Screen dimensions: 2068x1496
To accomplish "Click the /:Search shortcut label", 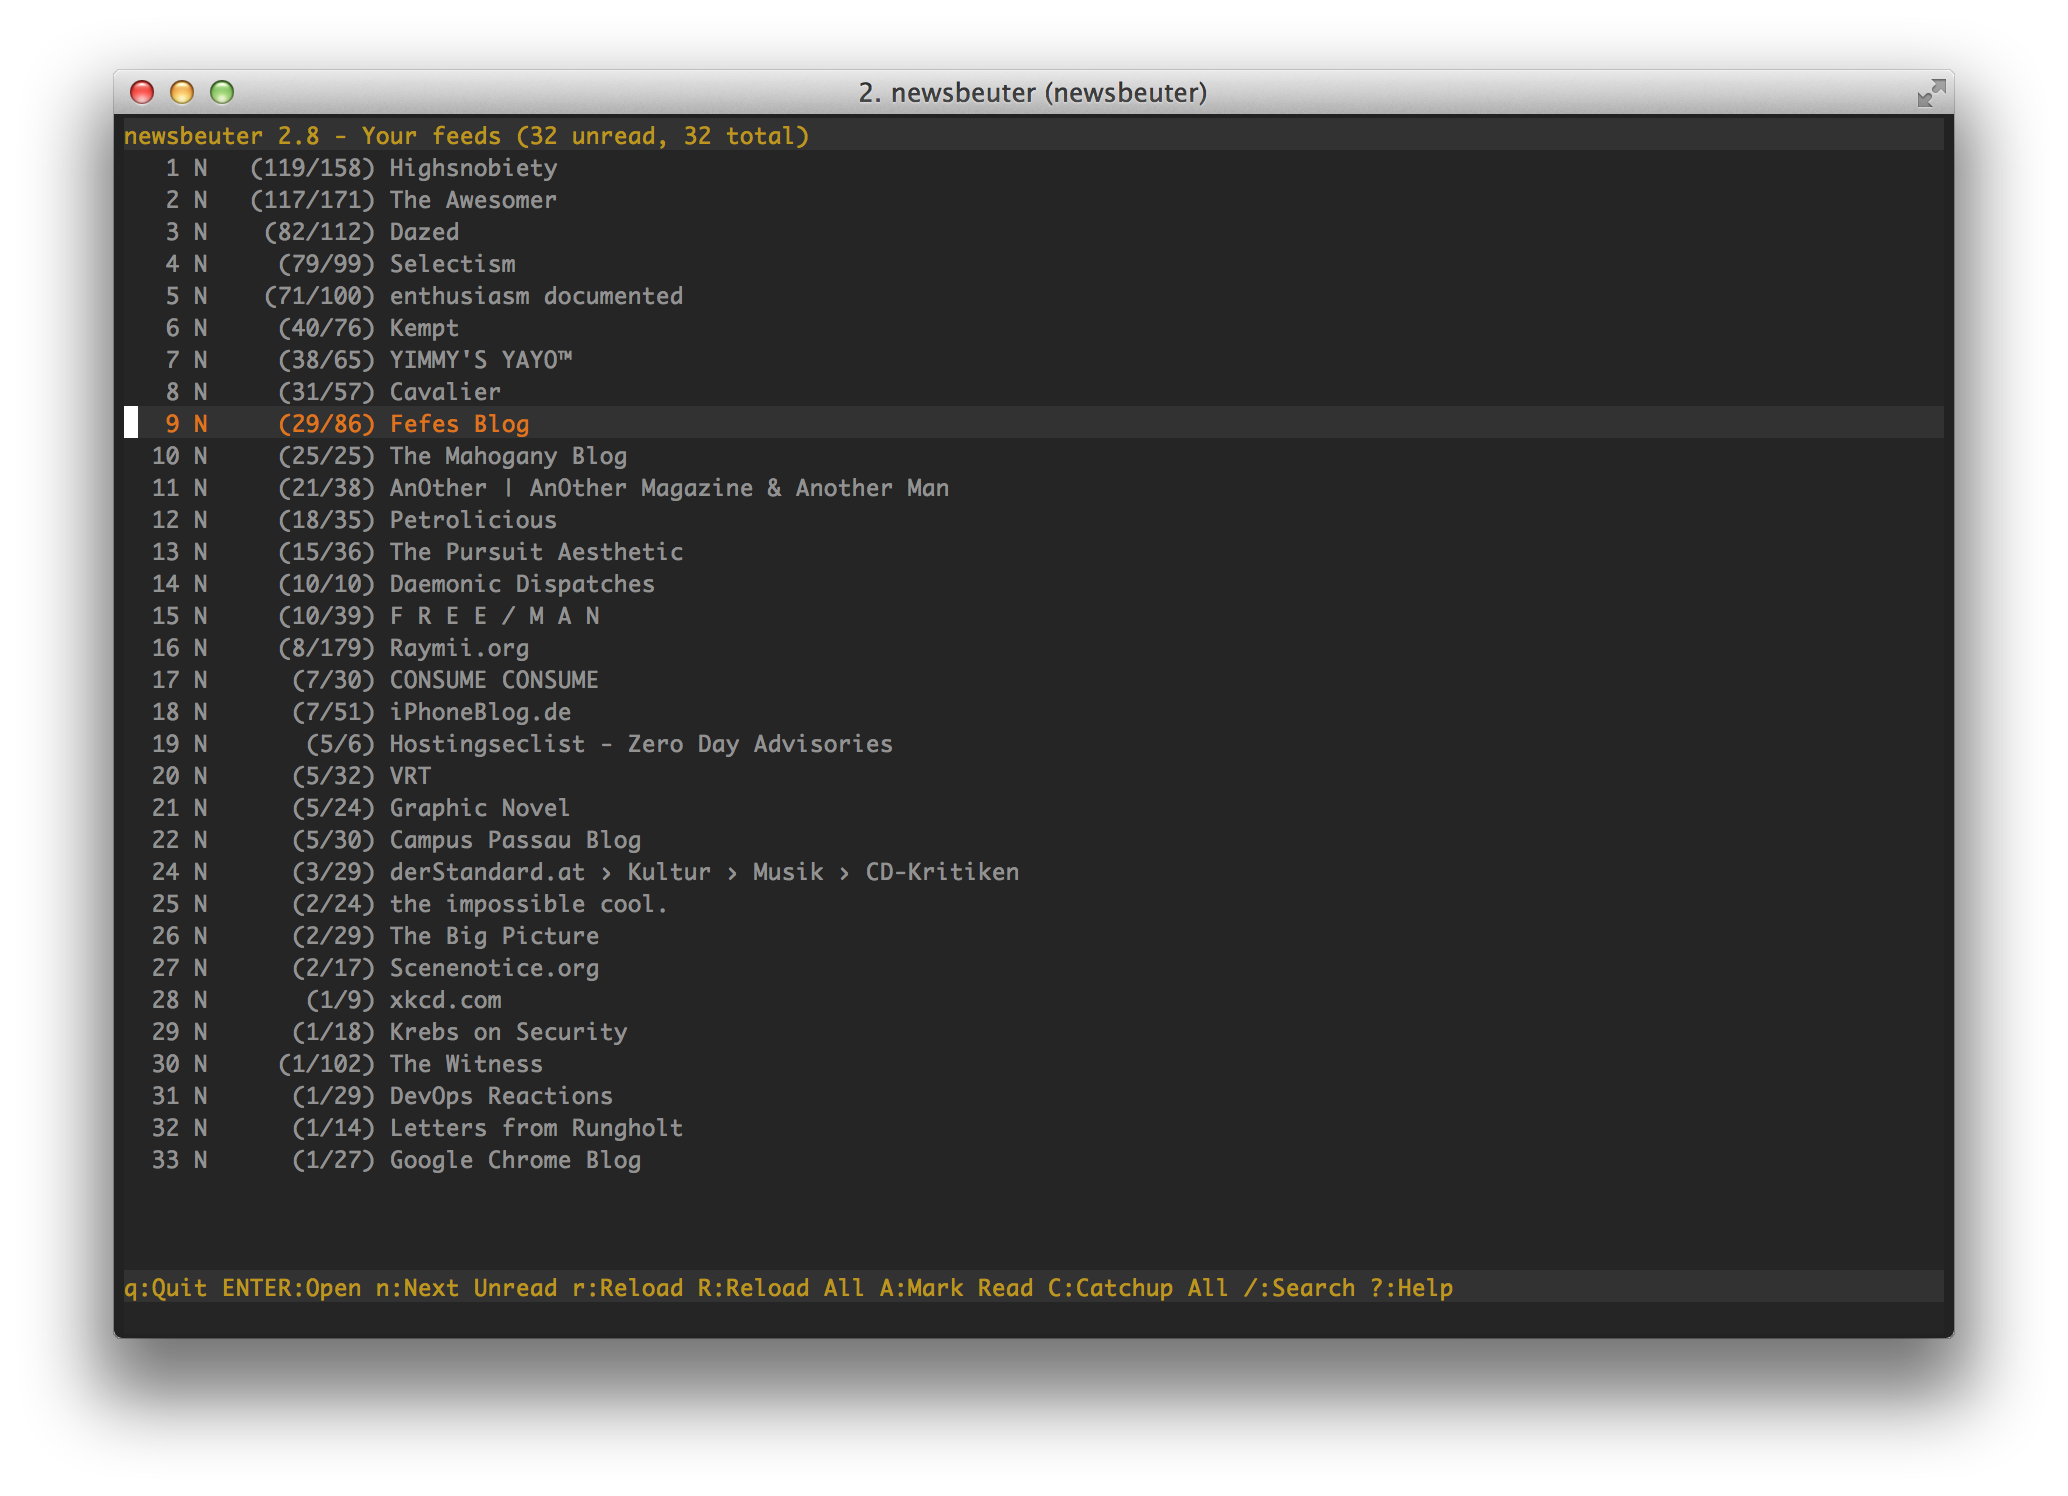I will point(1299,1288).
